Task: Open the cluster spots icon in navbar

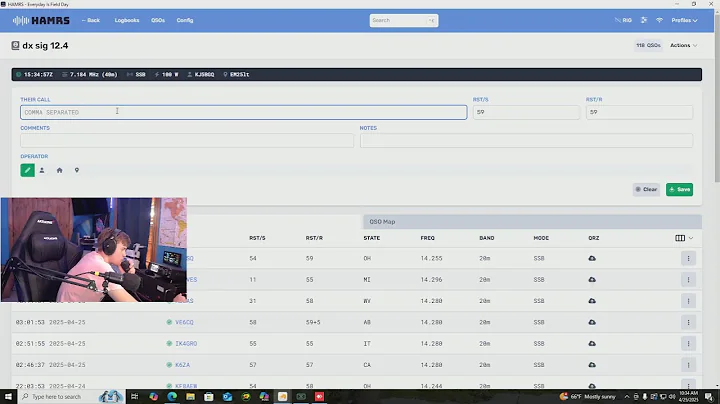Action: (x=644, y=20)
